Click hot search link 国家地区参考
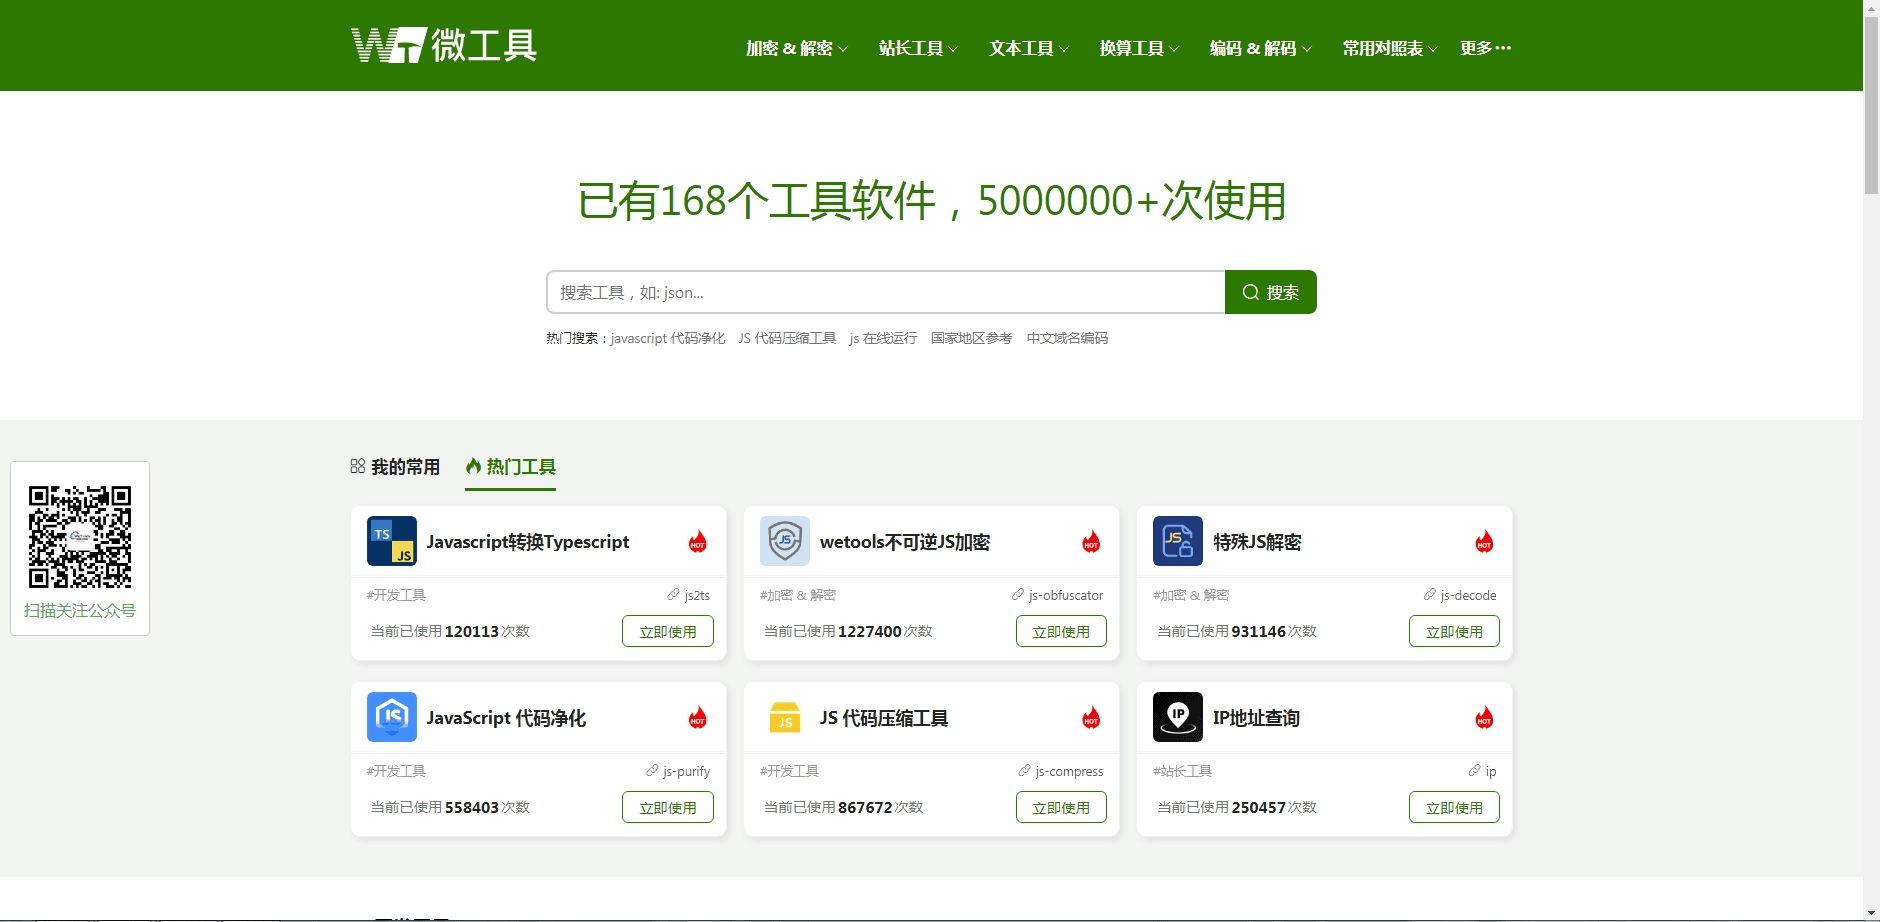Image resolution: width=1880 pixels, height=922 pixels. coord(971,338)
